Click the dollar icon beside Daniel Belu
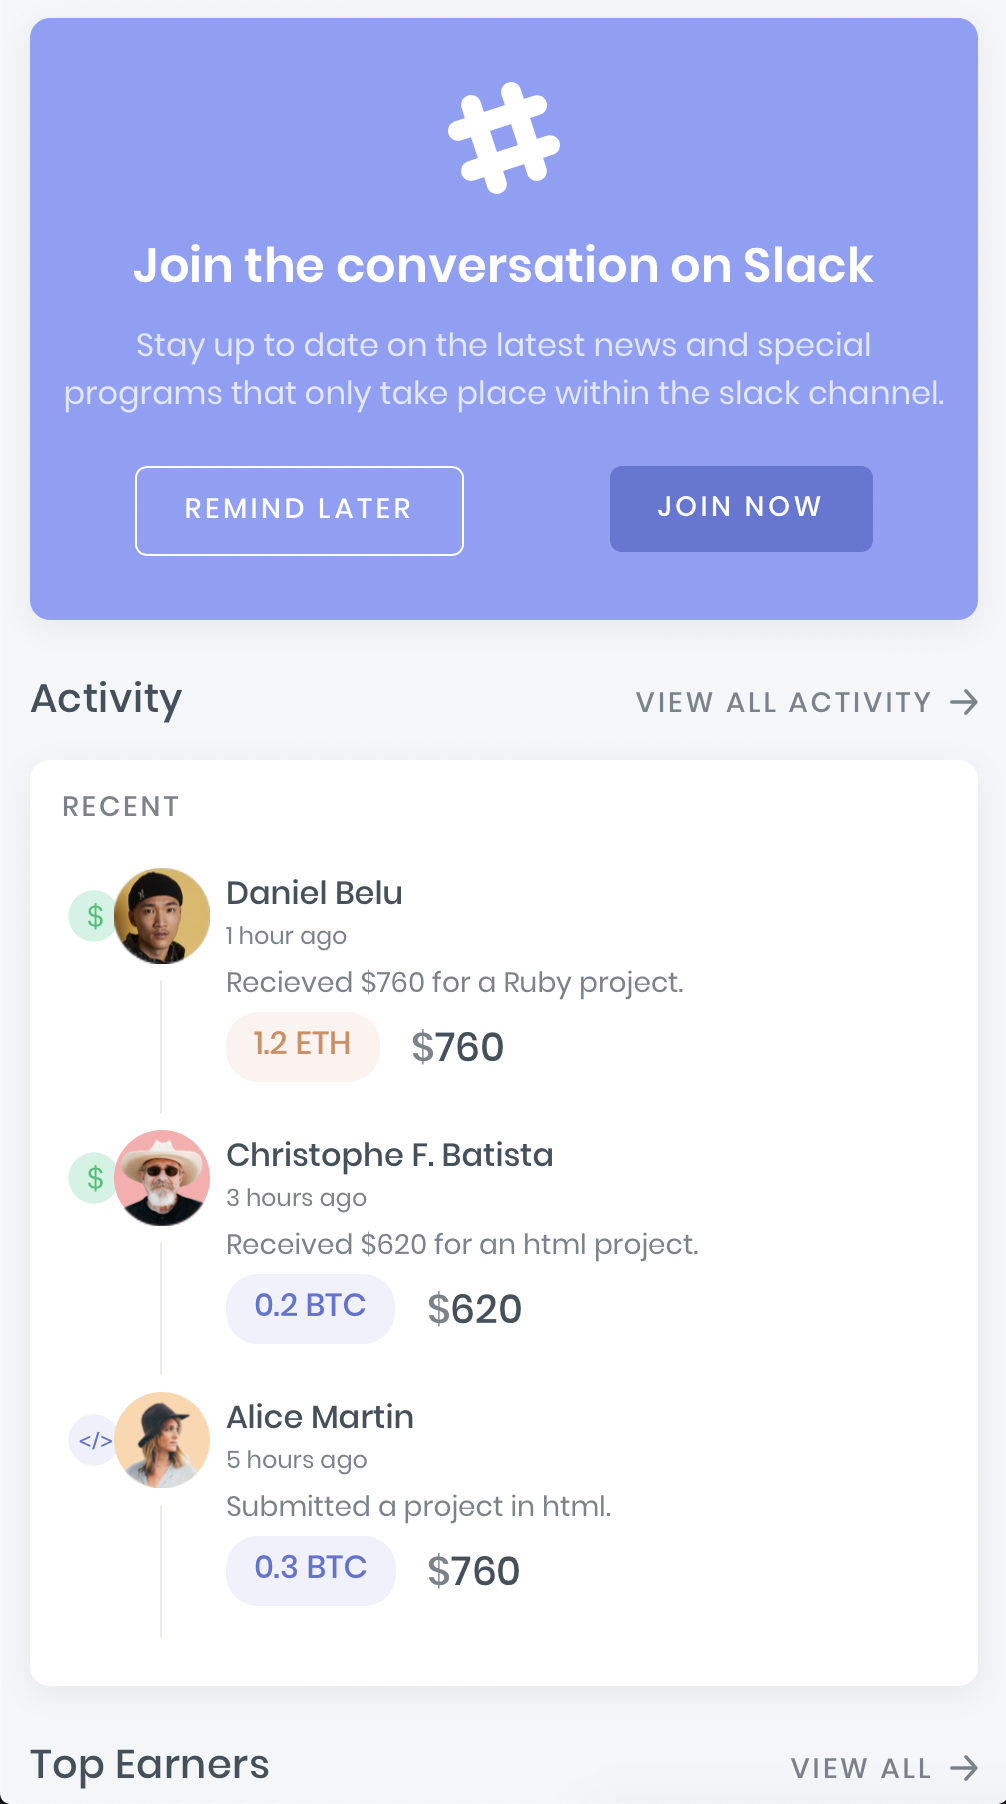 tap(94, 915)
